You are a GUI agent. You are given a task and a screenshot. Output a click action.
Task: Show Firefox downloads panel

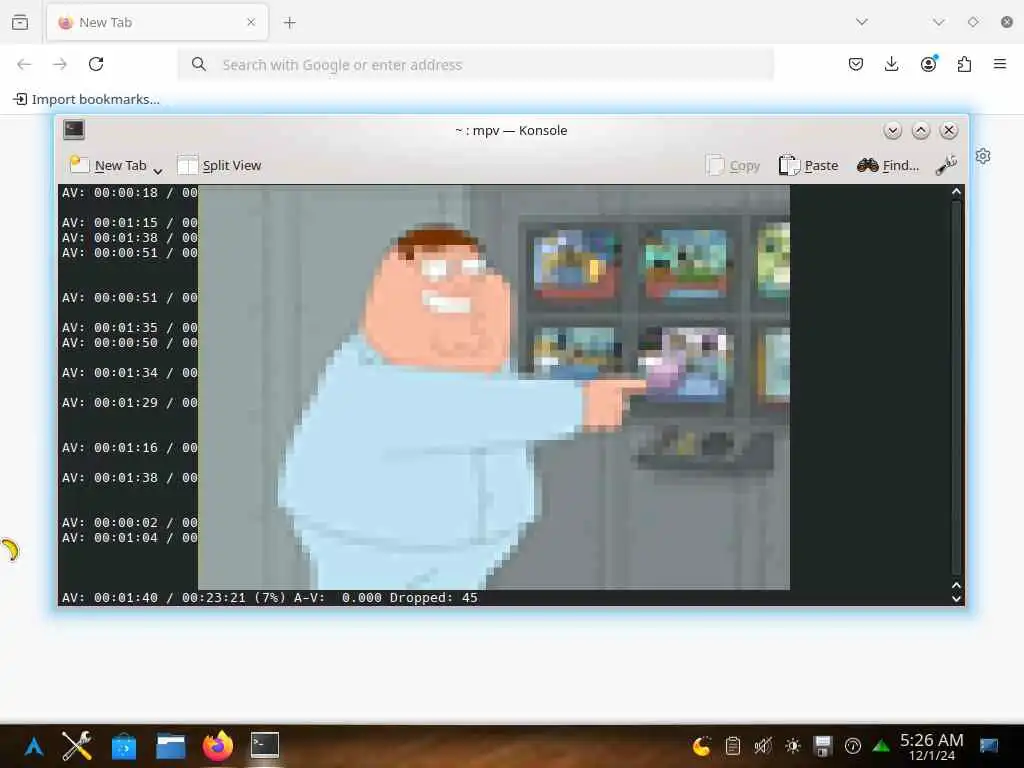tap(891, 64)
